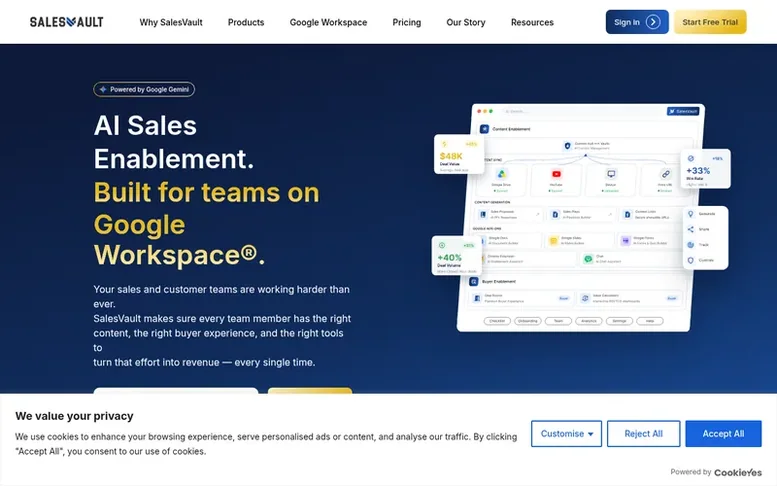Viewport: 777px width, 486px height.
Task: Click the monitor Device icon in the dashboard preview
Action: point(611,174)
